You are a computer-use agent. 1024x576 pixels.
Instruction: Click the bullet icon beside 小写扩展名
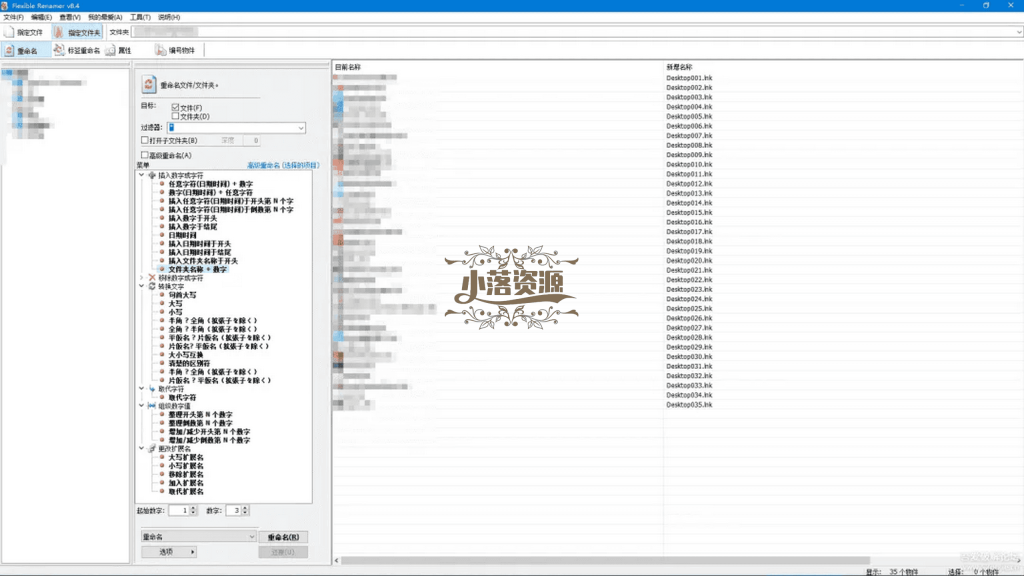coord(162,466)
